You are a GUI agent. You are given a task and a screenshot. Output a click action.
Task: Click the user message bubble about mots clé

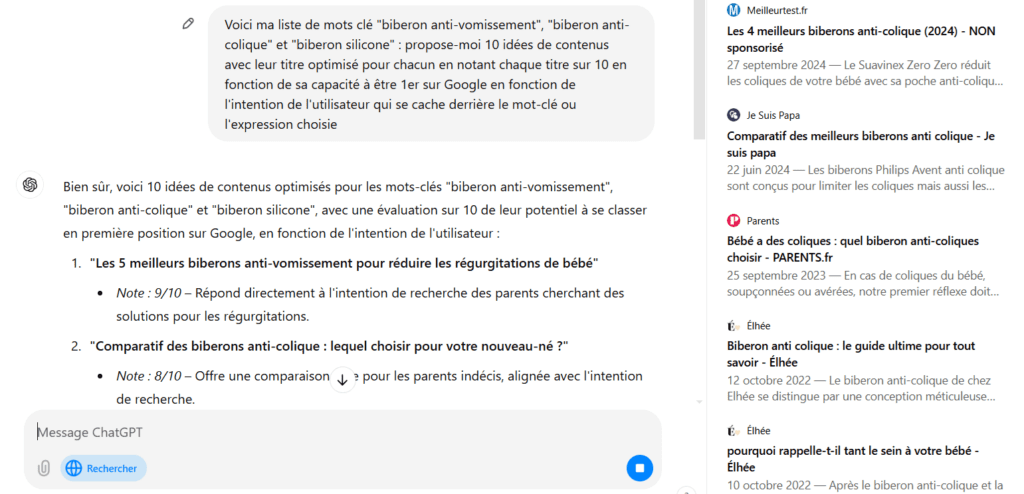pos(431,74)
